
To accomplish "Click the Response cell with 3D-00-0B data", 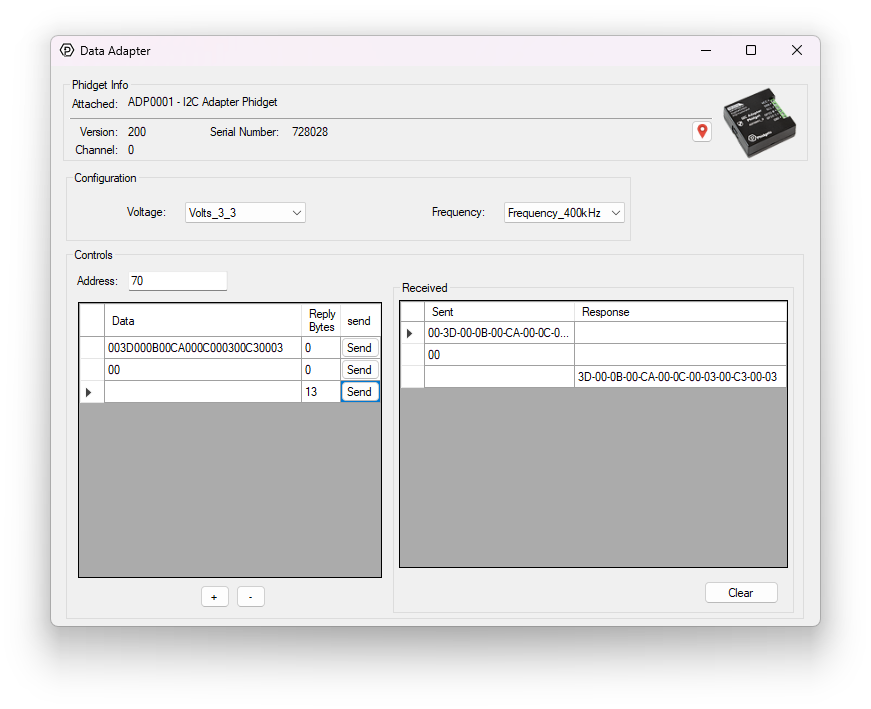I will (679, 377).
